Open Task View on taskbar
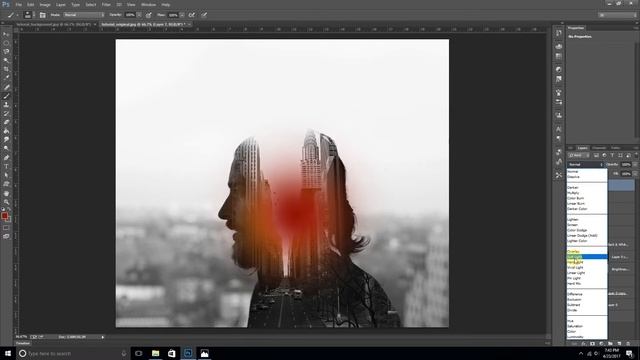The width and height of the screenshot is (640, 360). pos(139,353)
